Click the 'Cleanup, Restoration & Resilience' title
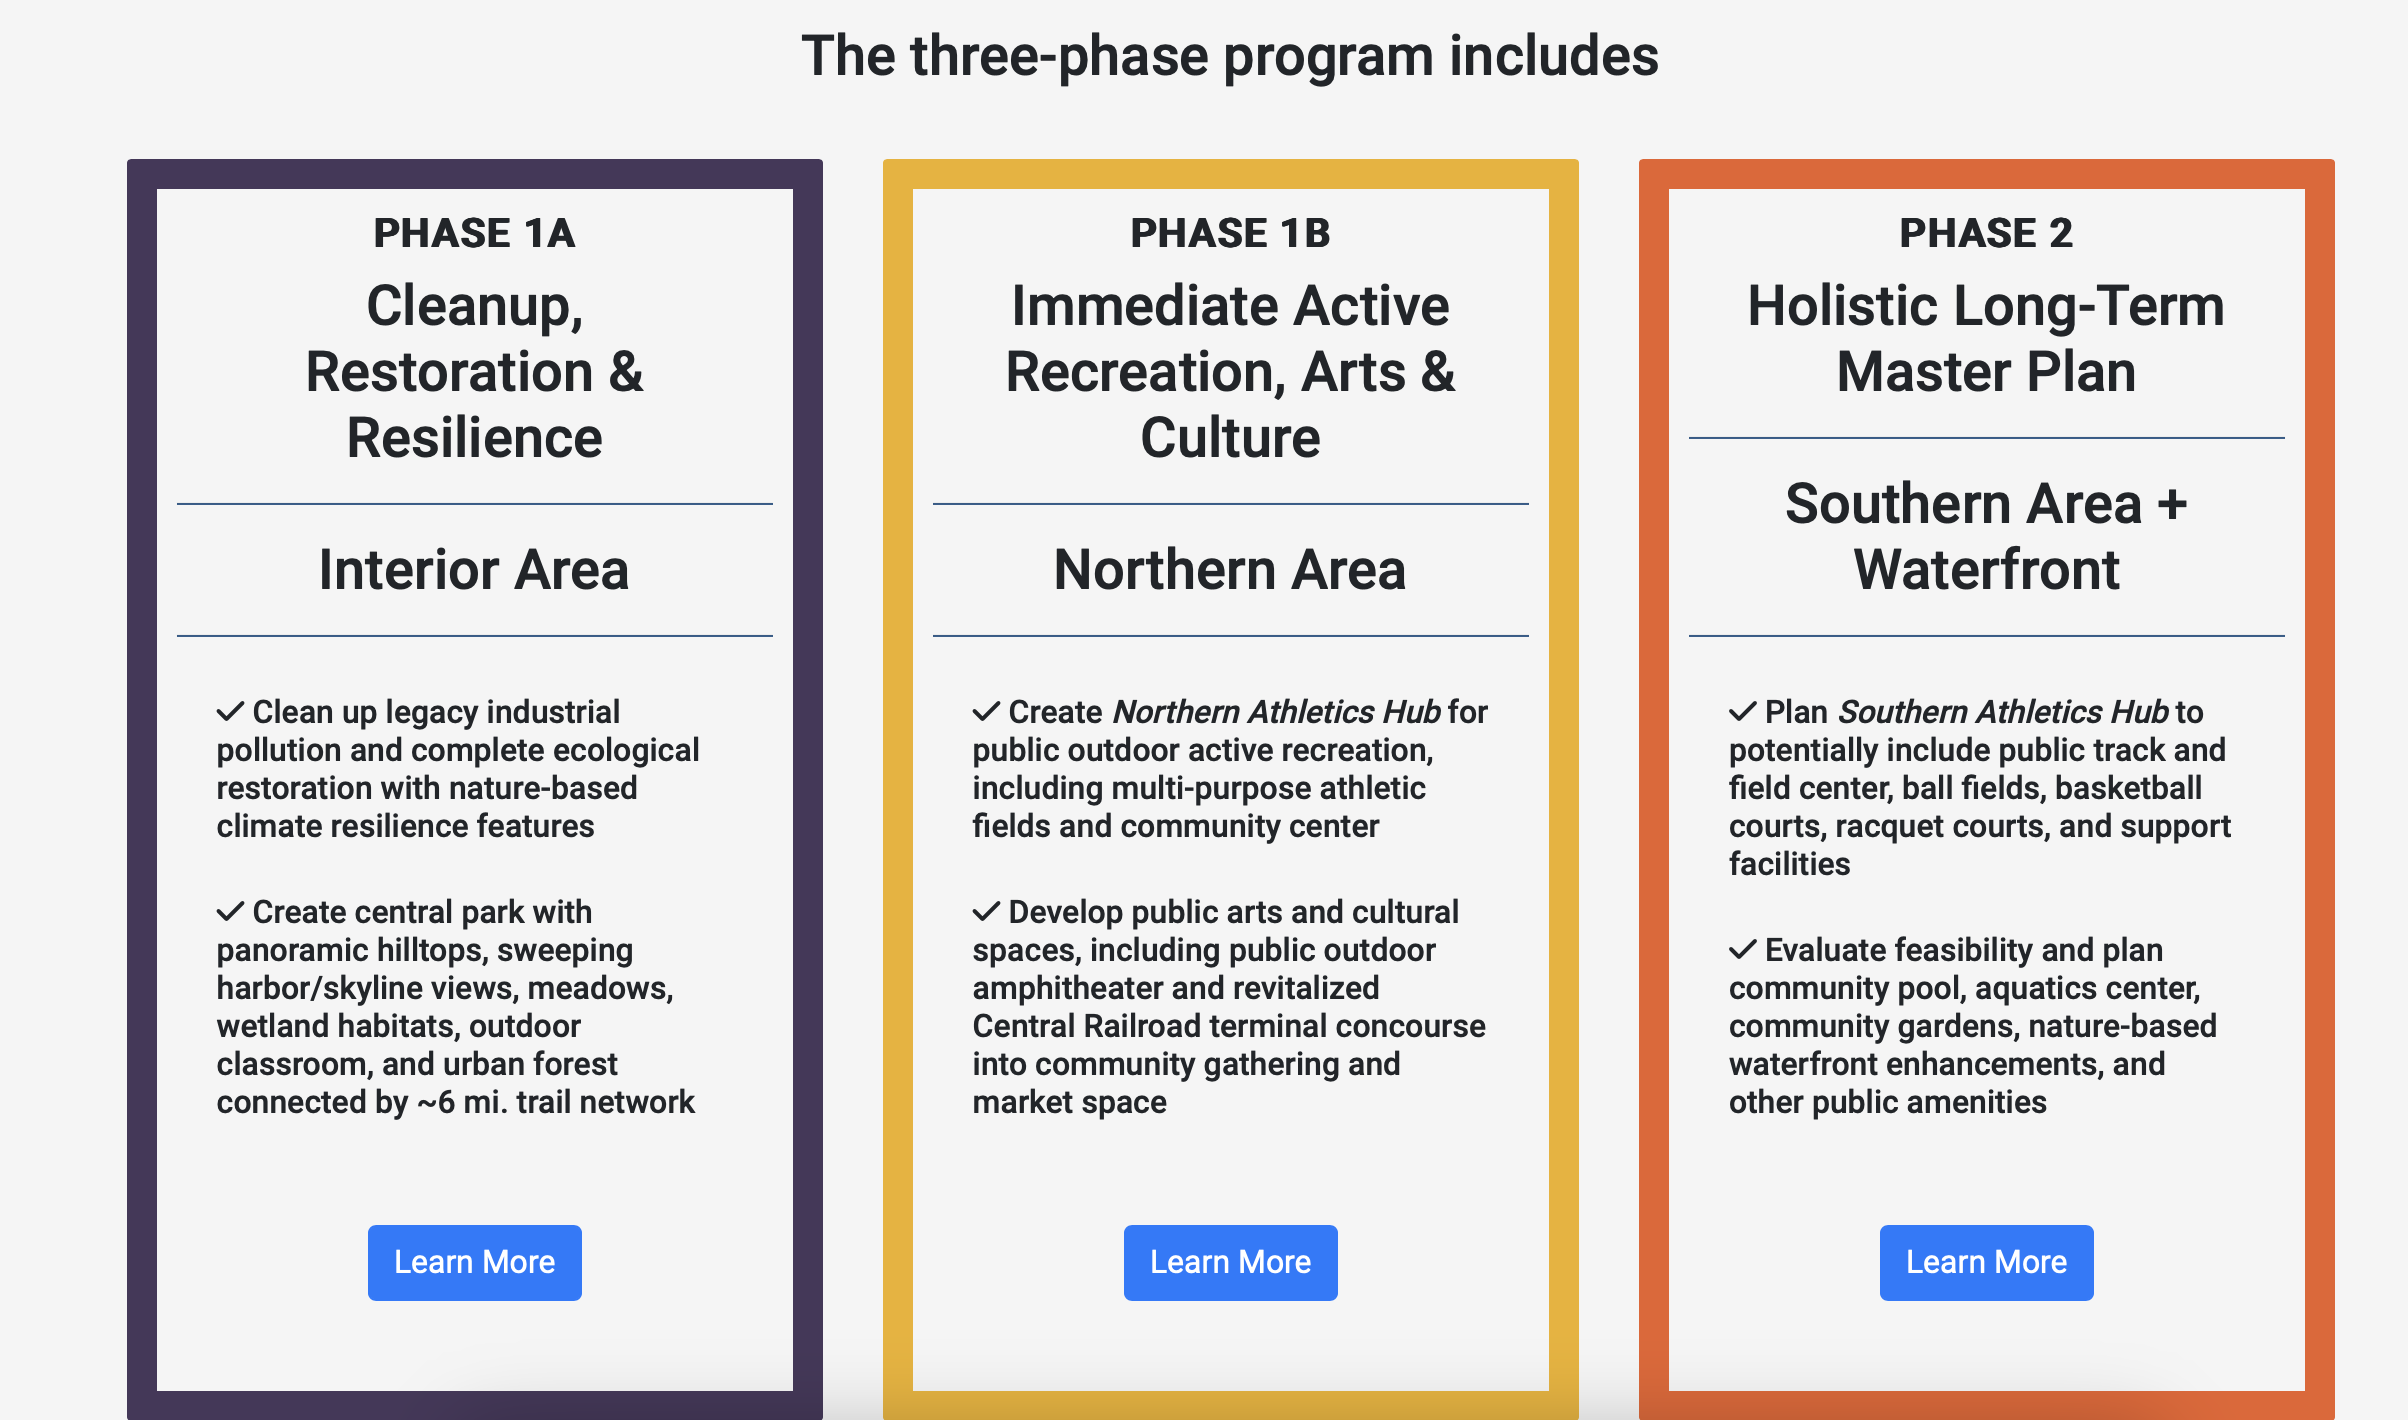The image size is (2408, 1420). tap(474, 371)
